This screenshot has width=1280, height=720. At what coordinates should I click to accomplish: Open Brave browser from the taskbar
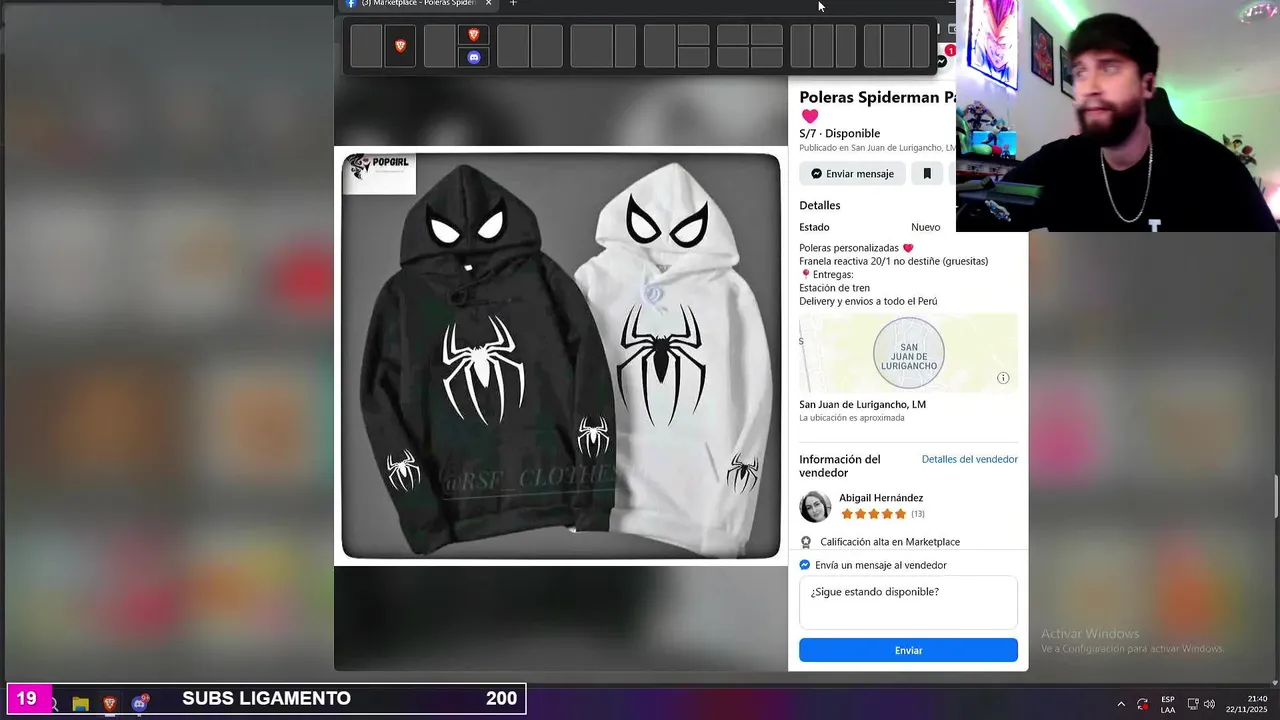point(110,704)
